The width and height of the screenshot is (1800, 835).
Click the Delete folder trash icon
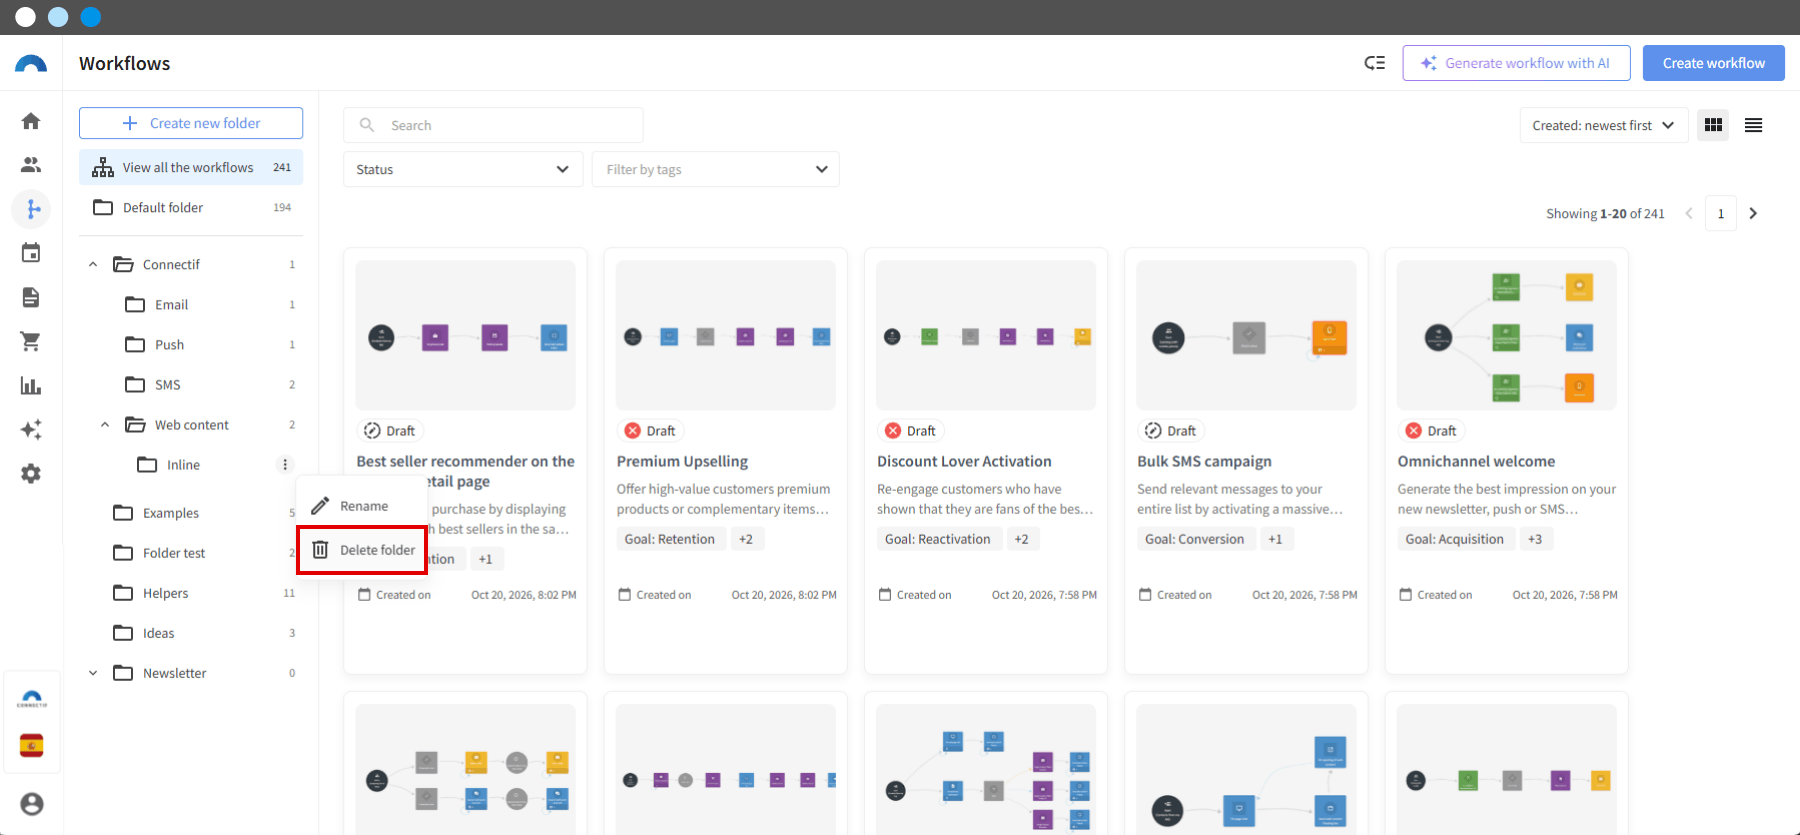(x=320, y=549)
